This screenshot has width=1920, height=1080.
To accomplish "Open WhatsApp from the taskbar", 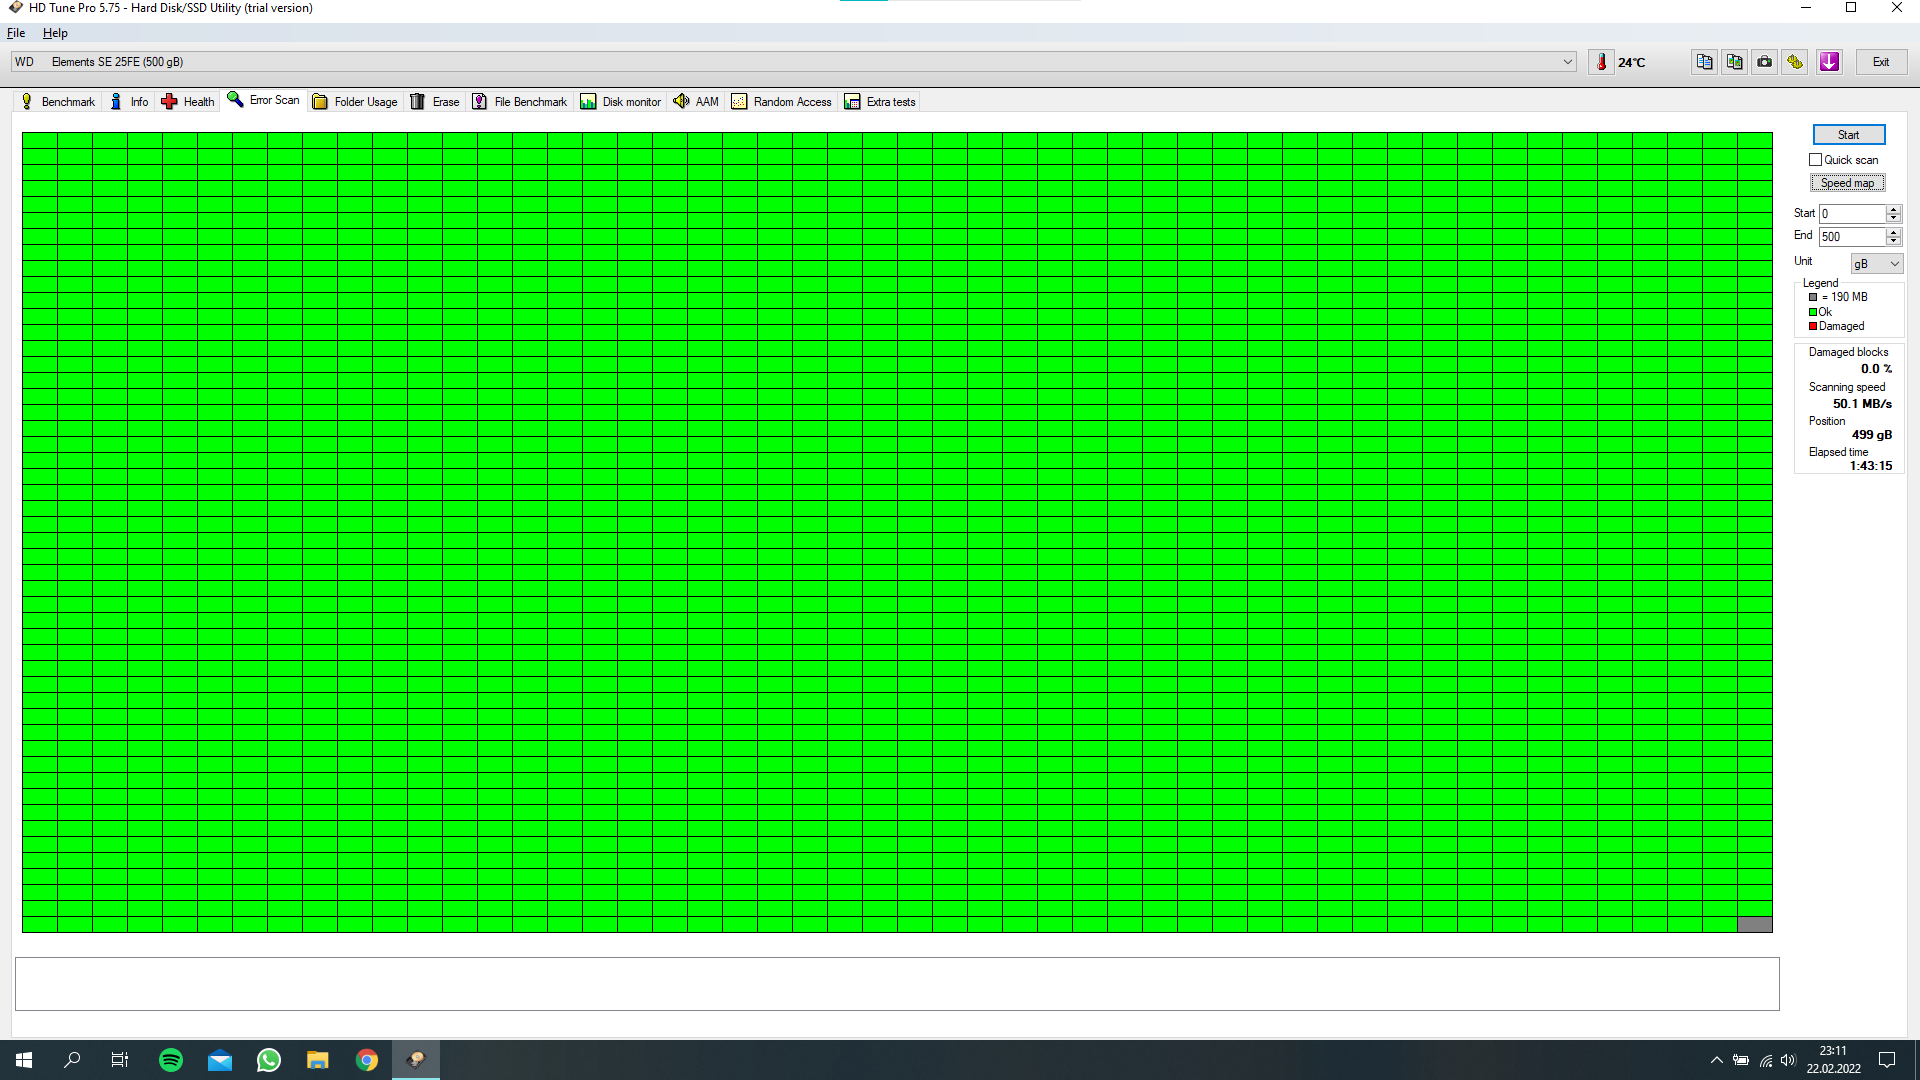I will coord(268,1060).
